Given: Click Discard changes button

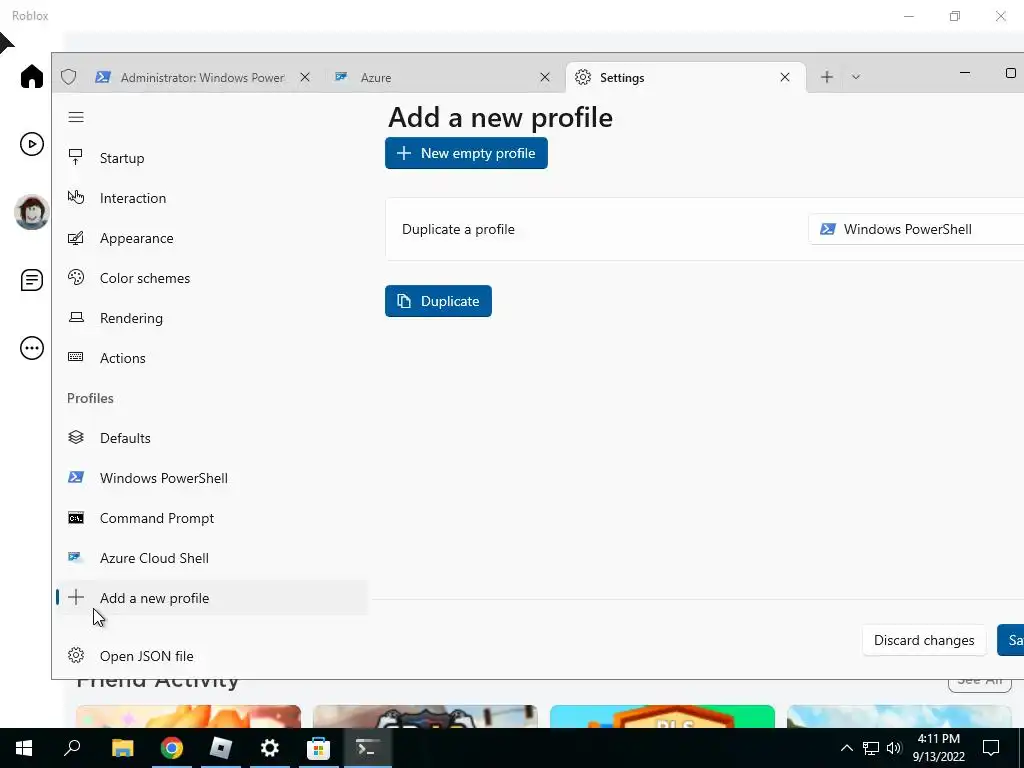Looking at the screenshot, I should [x=924, y=640].
